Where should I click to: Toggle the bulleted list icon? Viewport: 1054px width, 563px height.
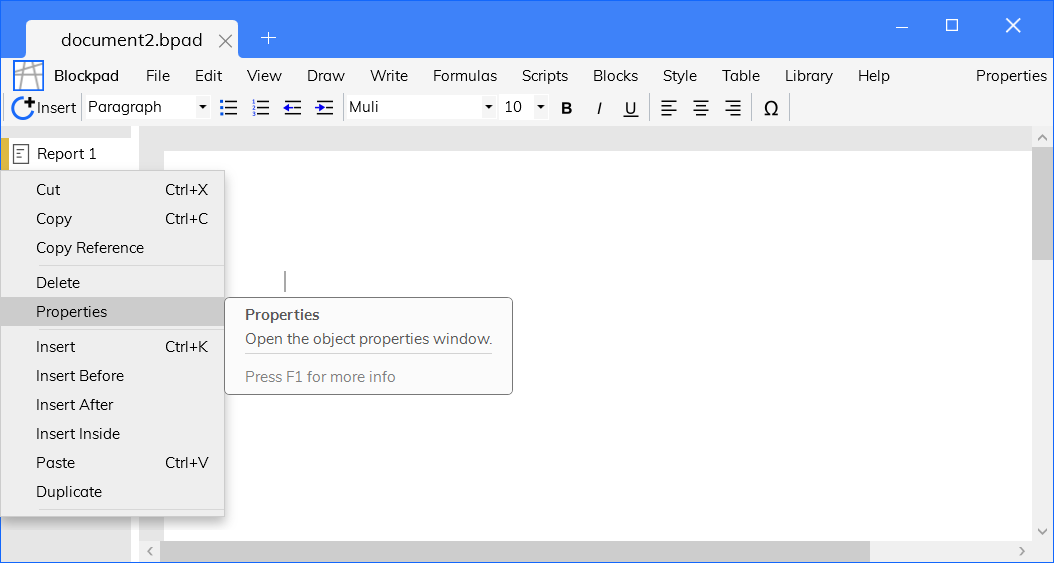229,107
